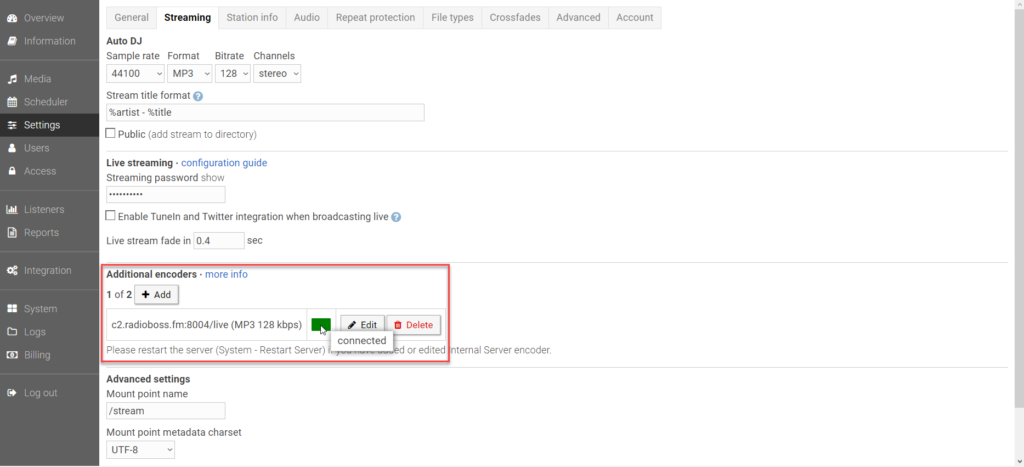Open Media via its music note icon

point(12,79)
